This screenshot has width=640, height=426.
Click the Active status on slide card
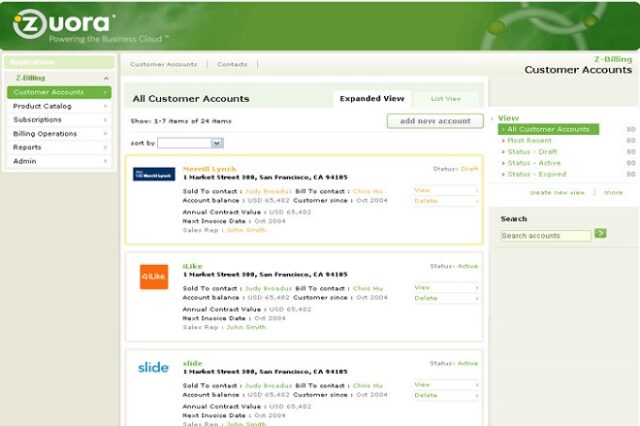pyautogui.click(x=467, y=363)
